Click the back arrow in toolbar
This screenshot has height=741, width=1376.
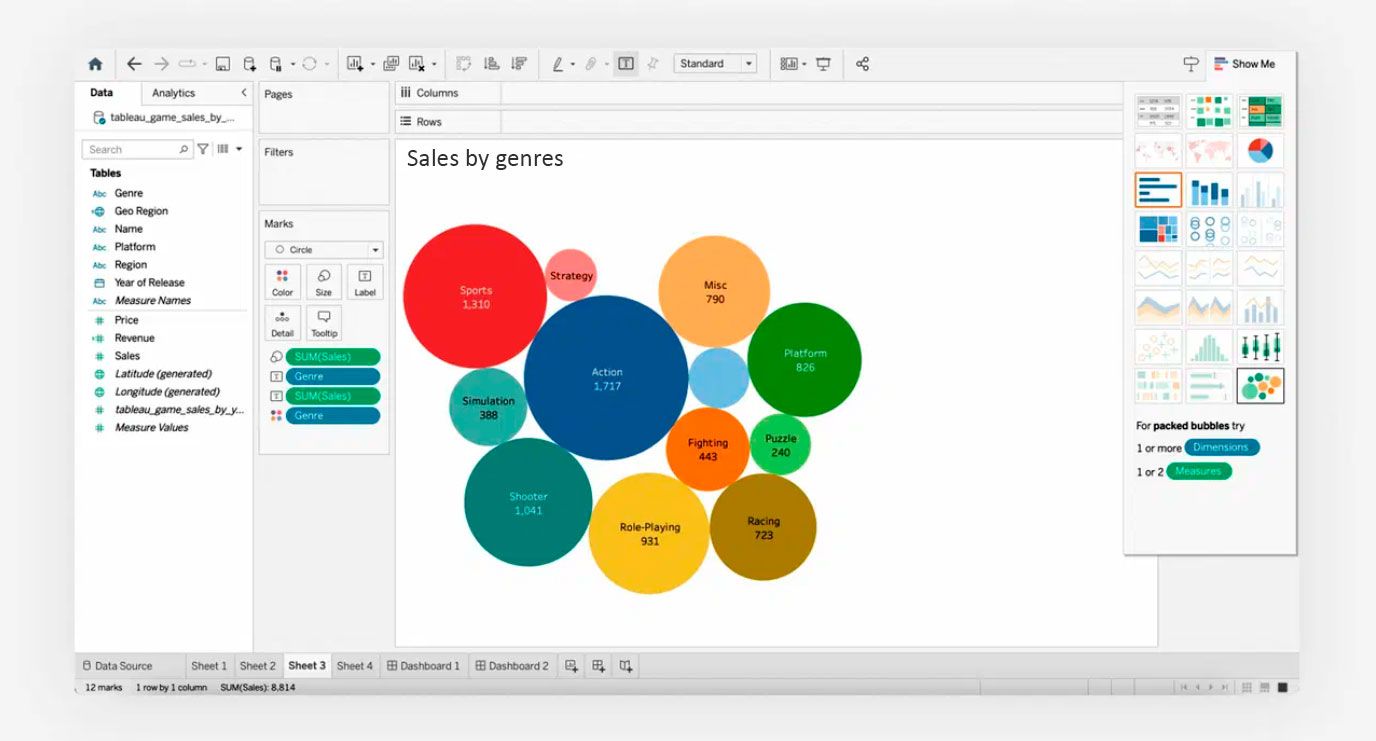tap(134, 64)
